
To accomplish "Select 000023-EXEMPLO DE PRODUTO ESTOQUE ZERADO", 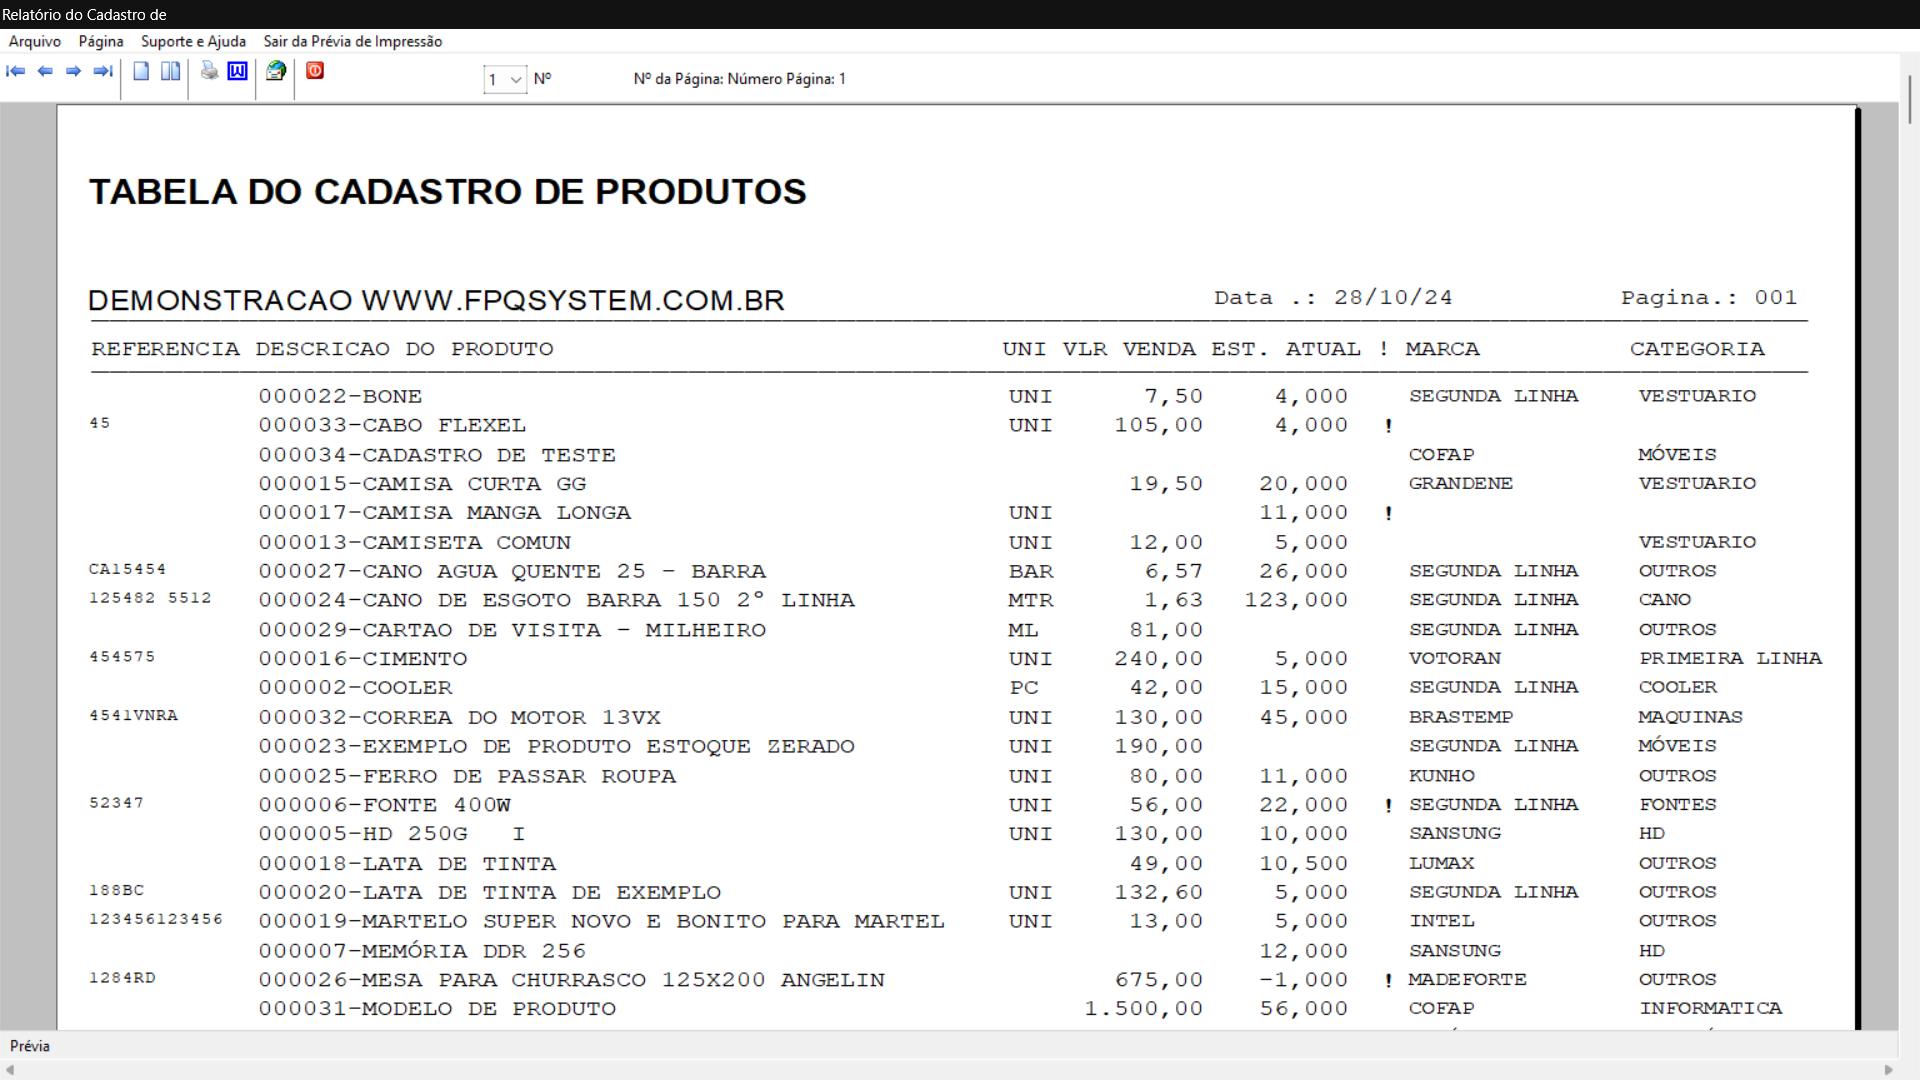I will pyautogui.click(x=556, y=747).
